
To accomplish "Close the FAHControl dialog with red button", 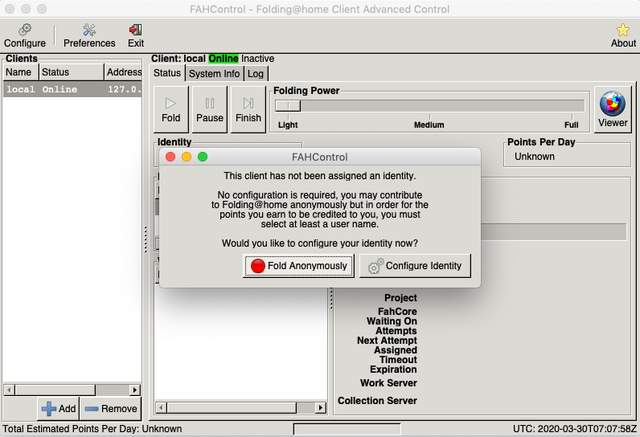I will (170, 157).
